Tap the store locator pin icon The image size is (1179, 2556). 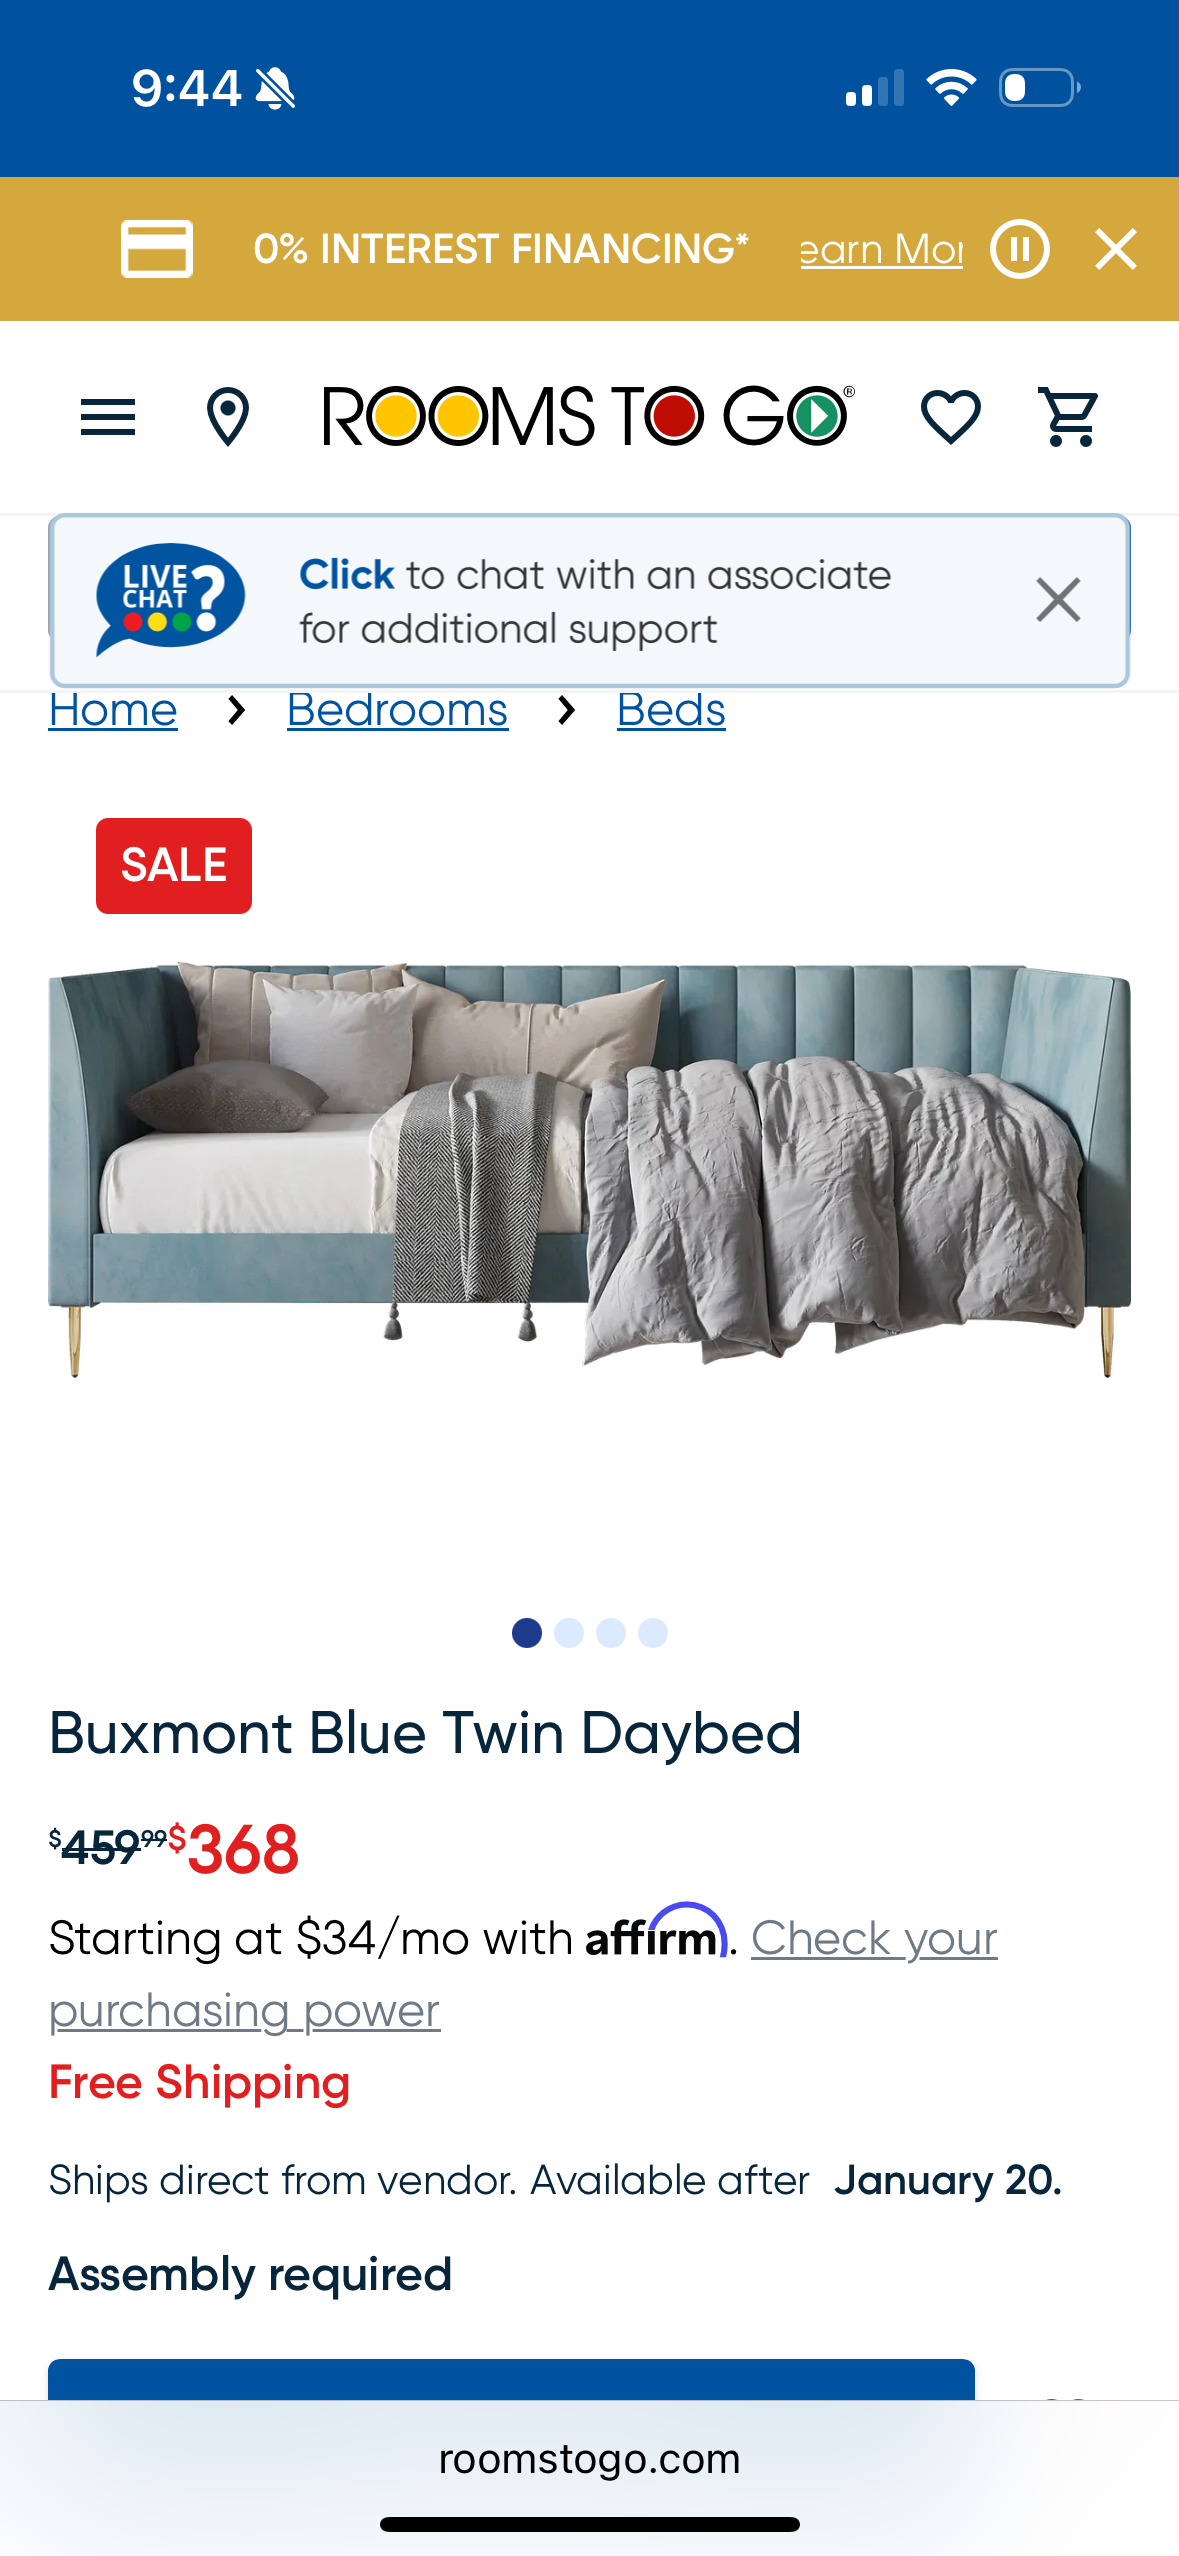(x=228, y=417)
